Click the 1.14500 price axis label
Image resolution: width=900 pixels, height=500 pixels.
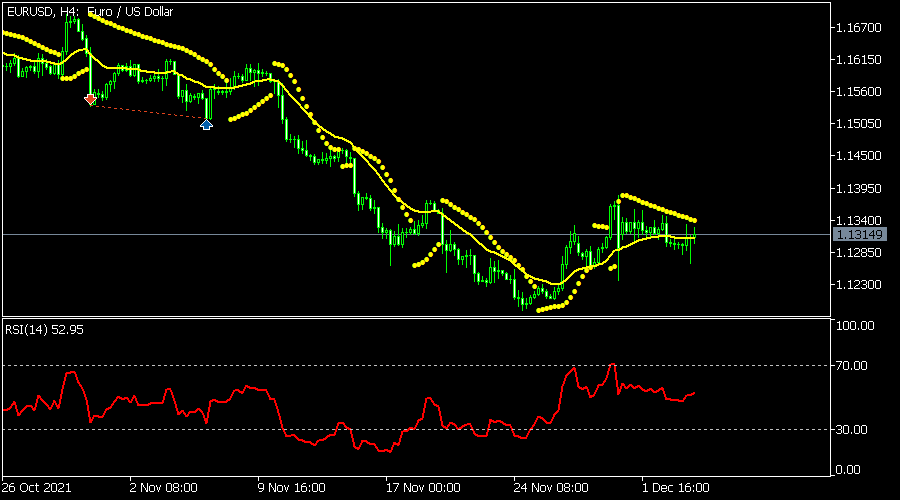pyautogui.click(x=858, y=156)
